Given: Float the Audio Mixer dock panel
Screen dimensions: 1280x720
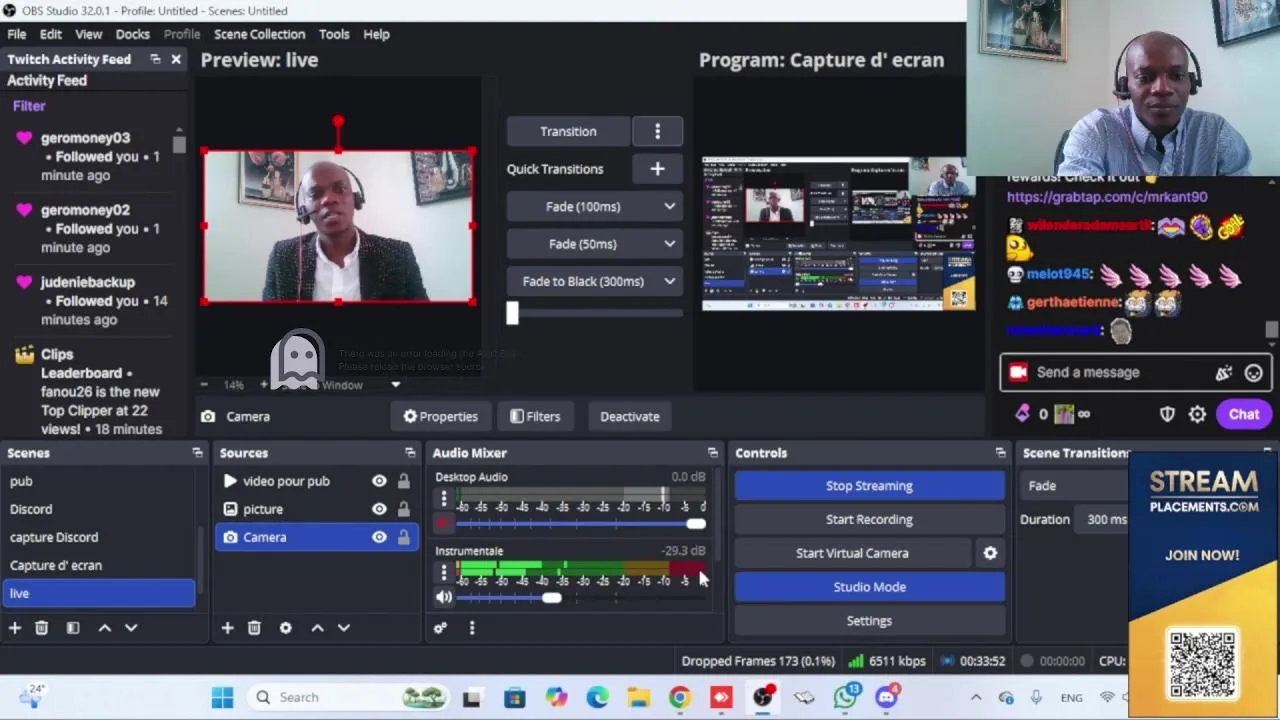Looking at the screenshot, I should click(712, 453).
